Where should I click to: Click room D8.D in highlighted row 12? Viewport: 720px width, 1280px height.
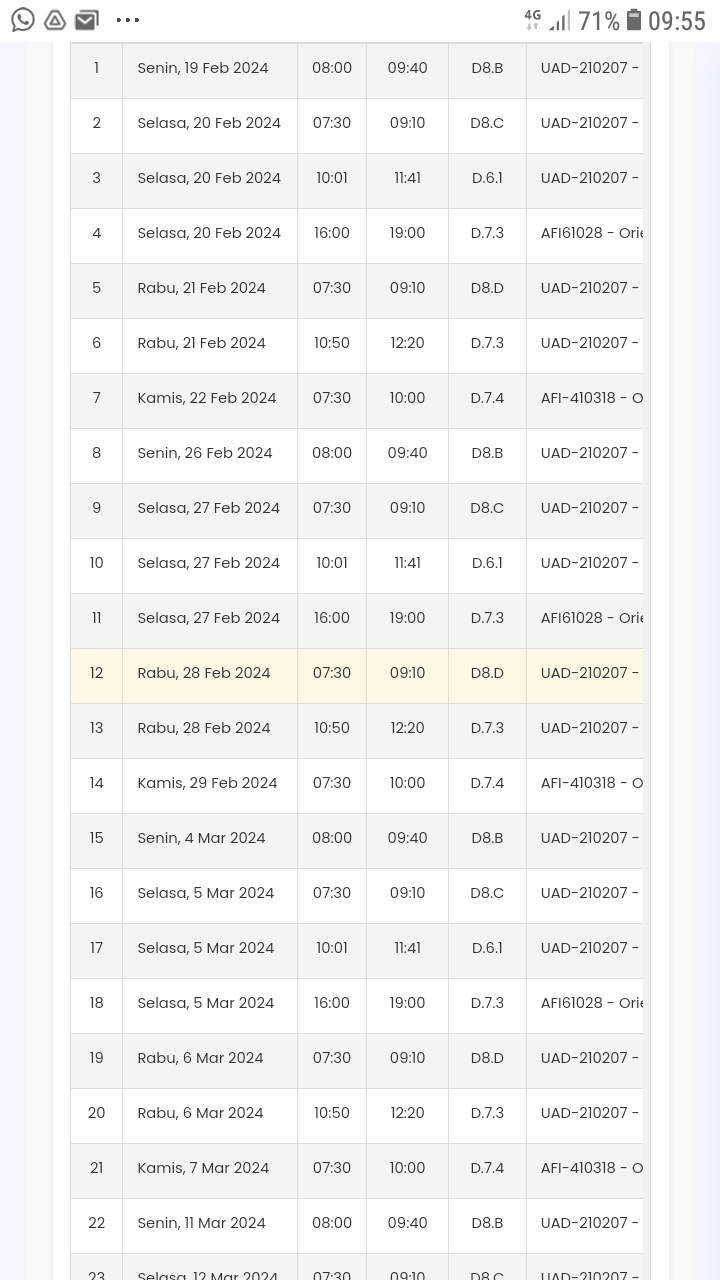[487, 673]
